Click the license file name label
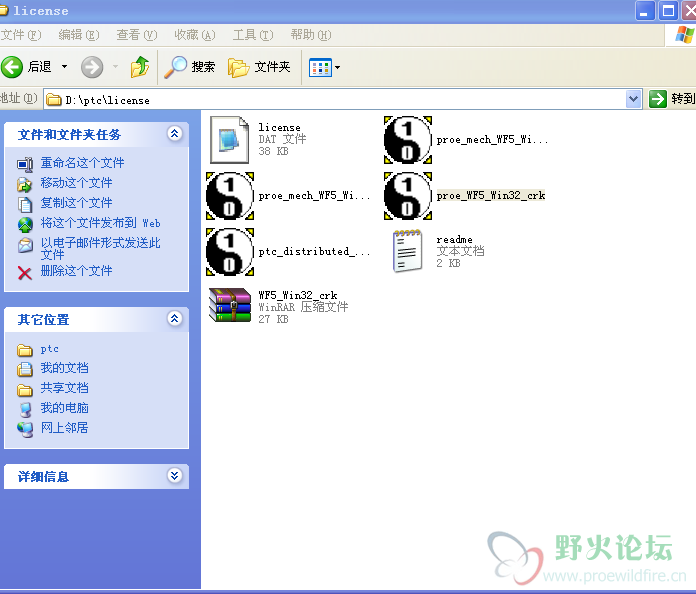Viewport: 696px width, 594px height. (x=279, y=128)
